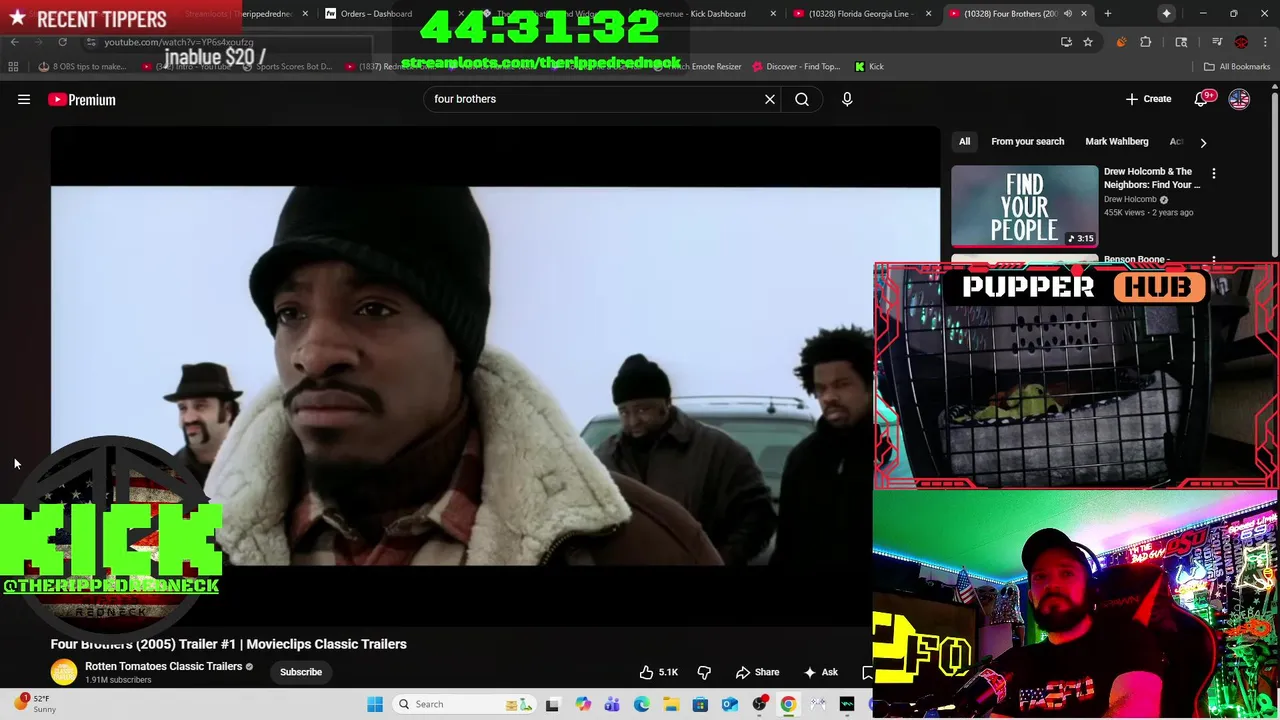Select the 'From your search' chip
The height and width of the screenshot is (720, 1280).
(1027, 142)
